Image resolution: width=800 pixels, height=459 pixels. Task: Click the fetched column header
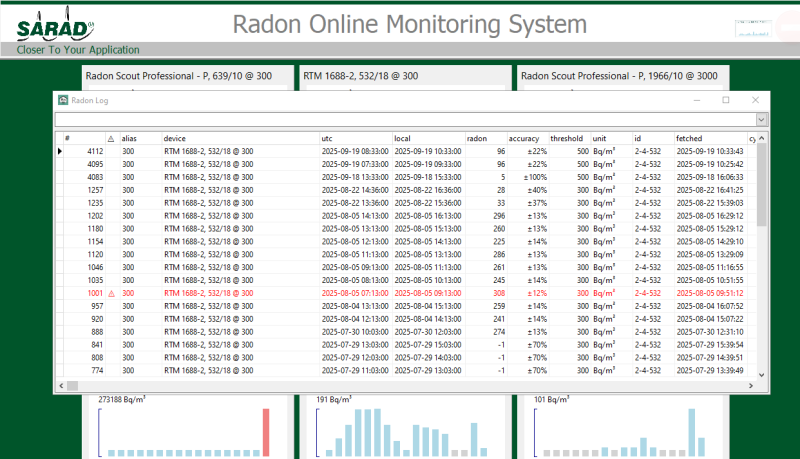[689, 138]
